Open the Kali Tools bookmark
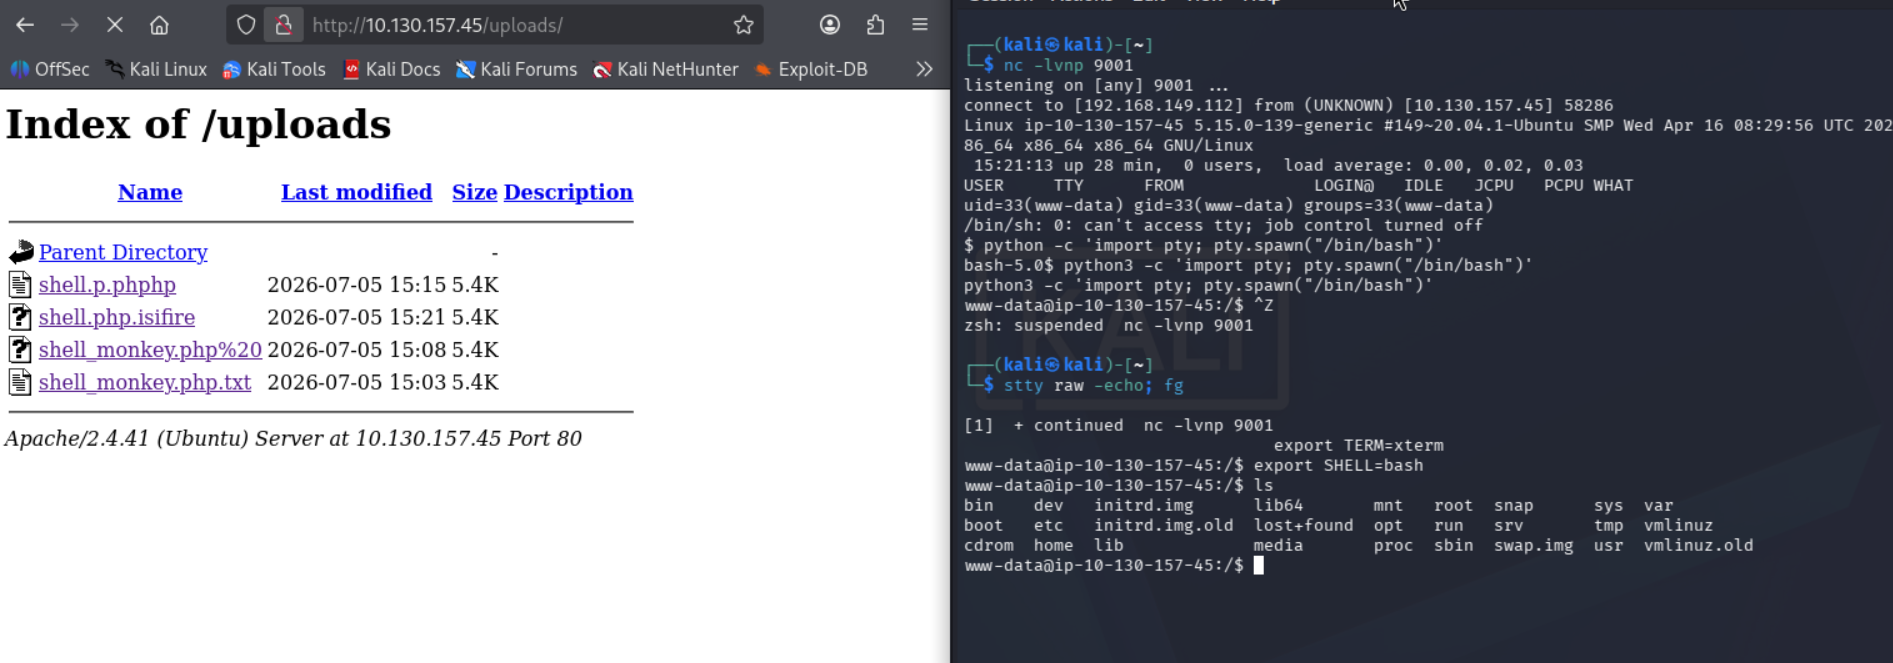 [x=274, y=69]
